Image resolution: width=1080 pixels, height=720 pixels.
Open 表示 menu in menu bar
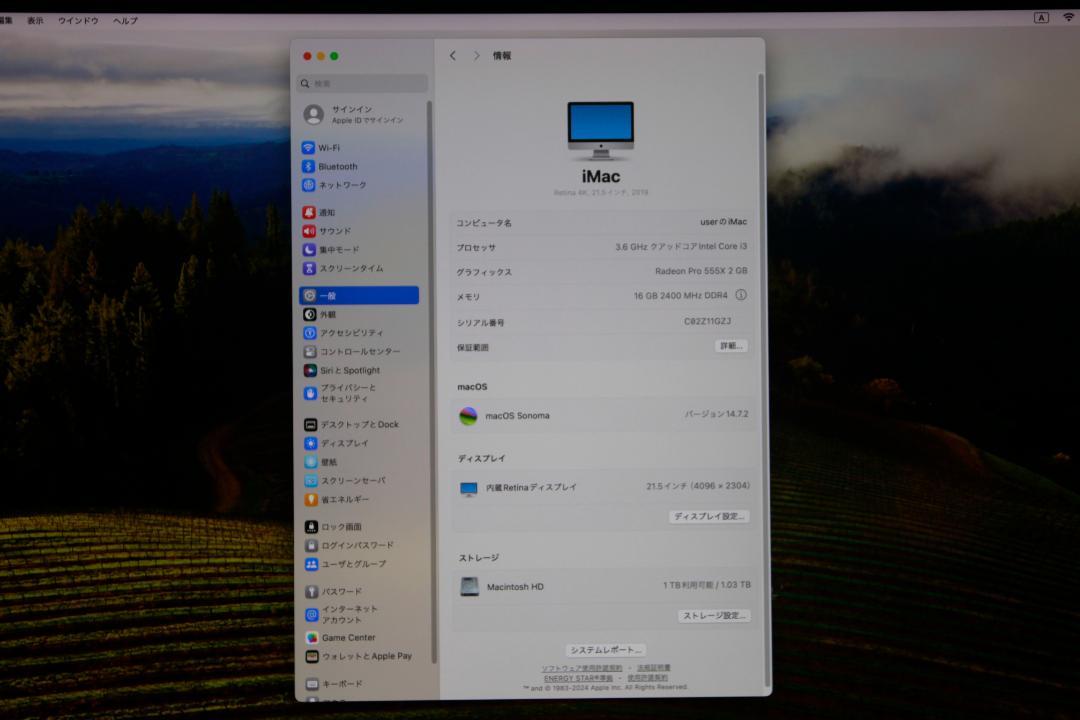(x=35, y=21)
